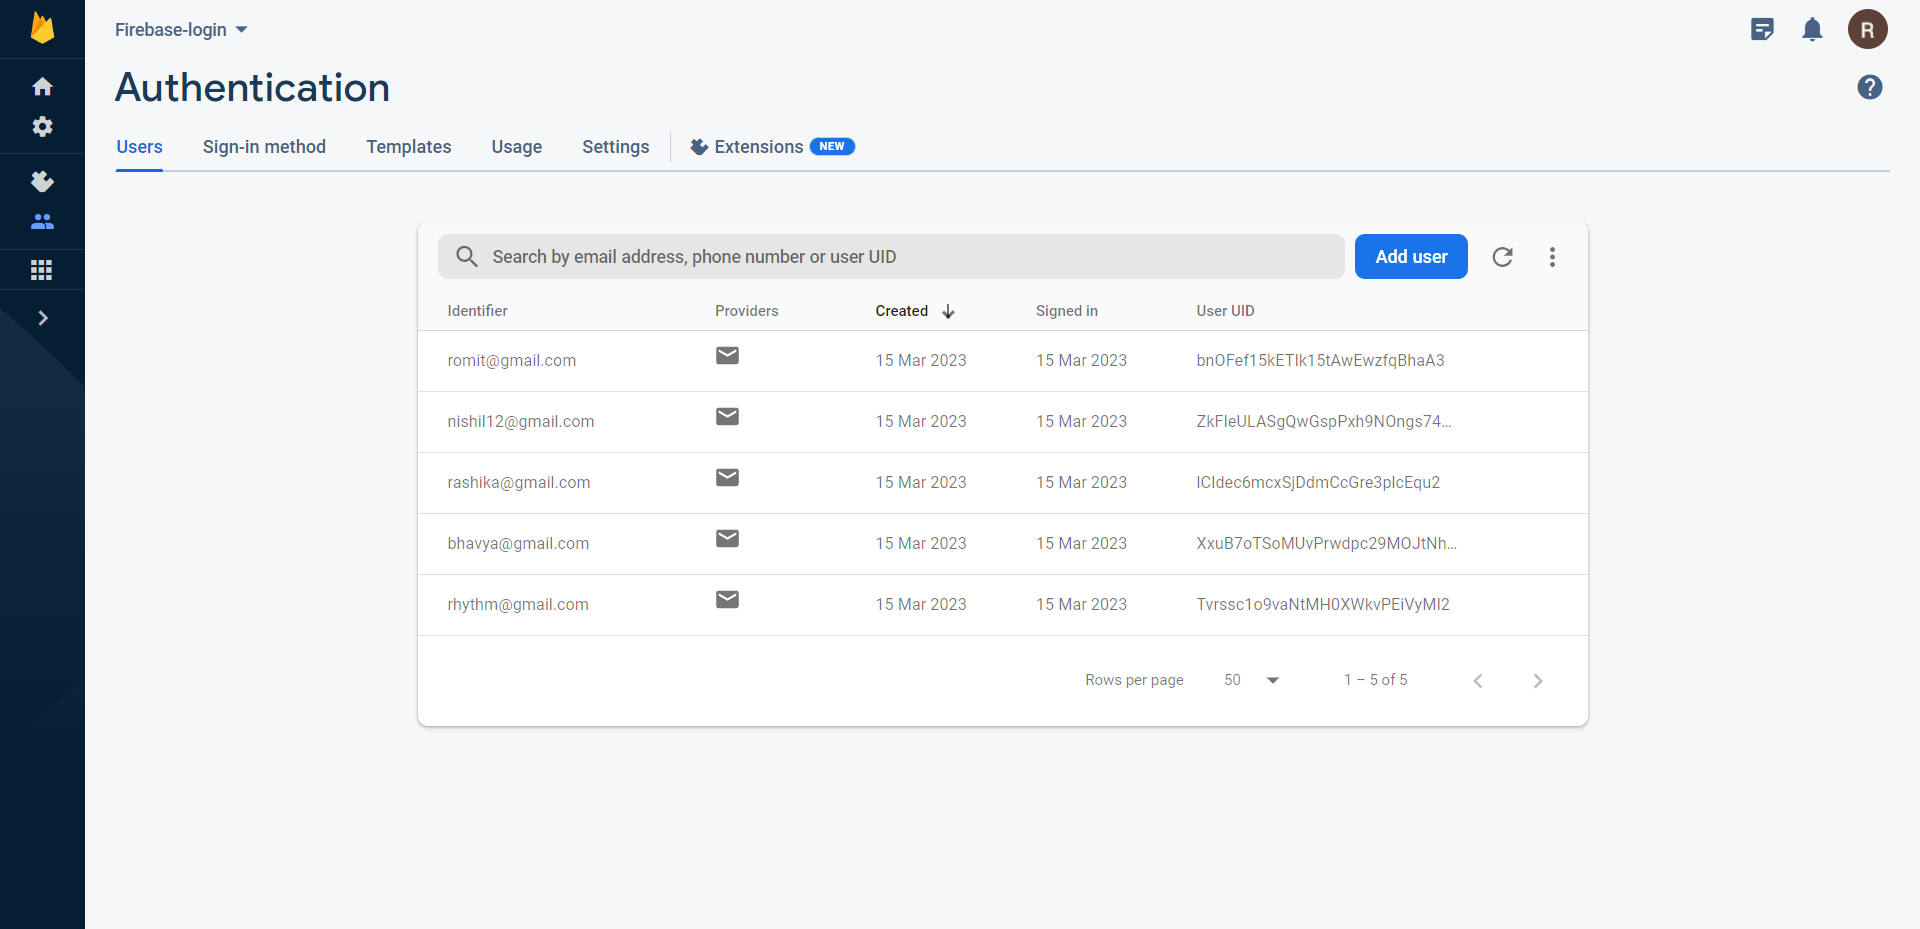Open the account avatar in top right
Viewport: 1920px width, 929px height.
pos(1868,29)
